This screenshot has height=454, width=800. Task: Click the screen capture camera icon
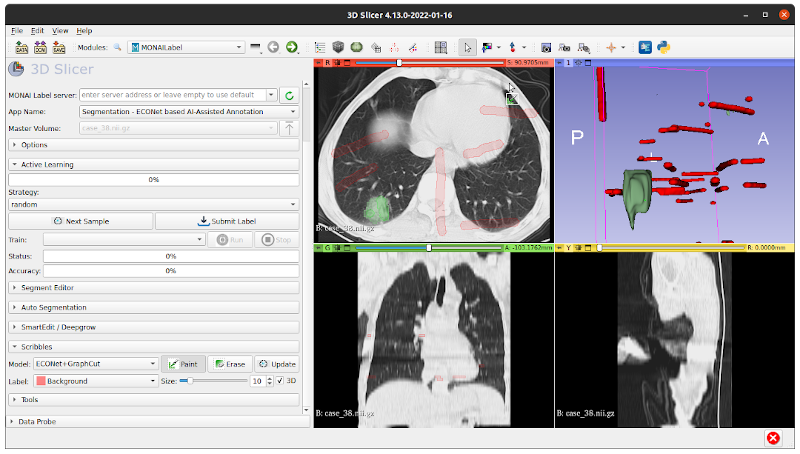click(x=546, y=47)
